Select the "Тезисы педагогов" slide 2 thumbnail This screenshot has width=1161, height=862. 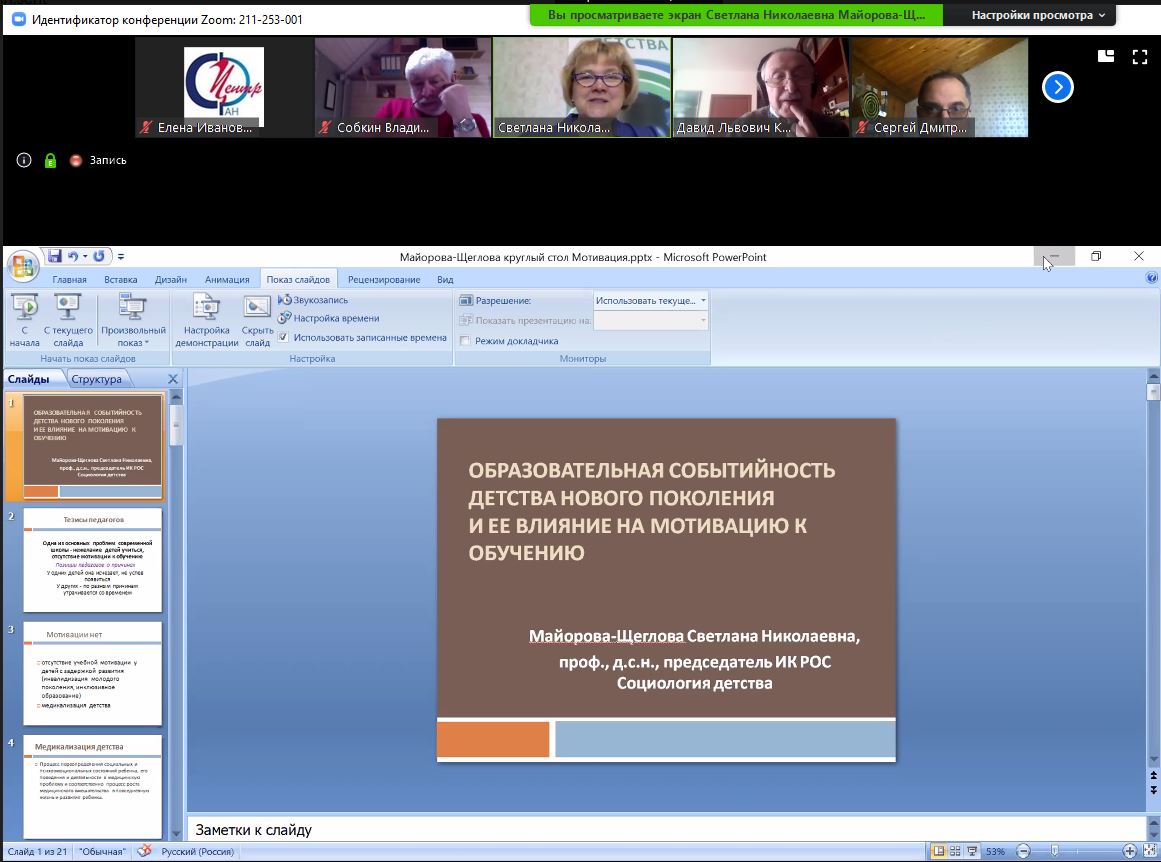[92, 560]
